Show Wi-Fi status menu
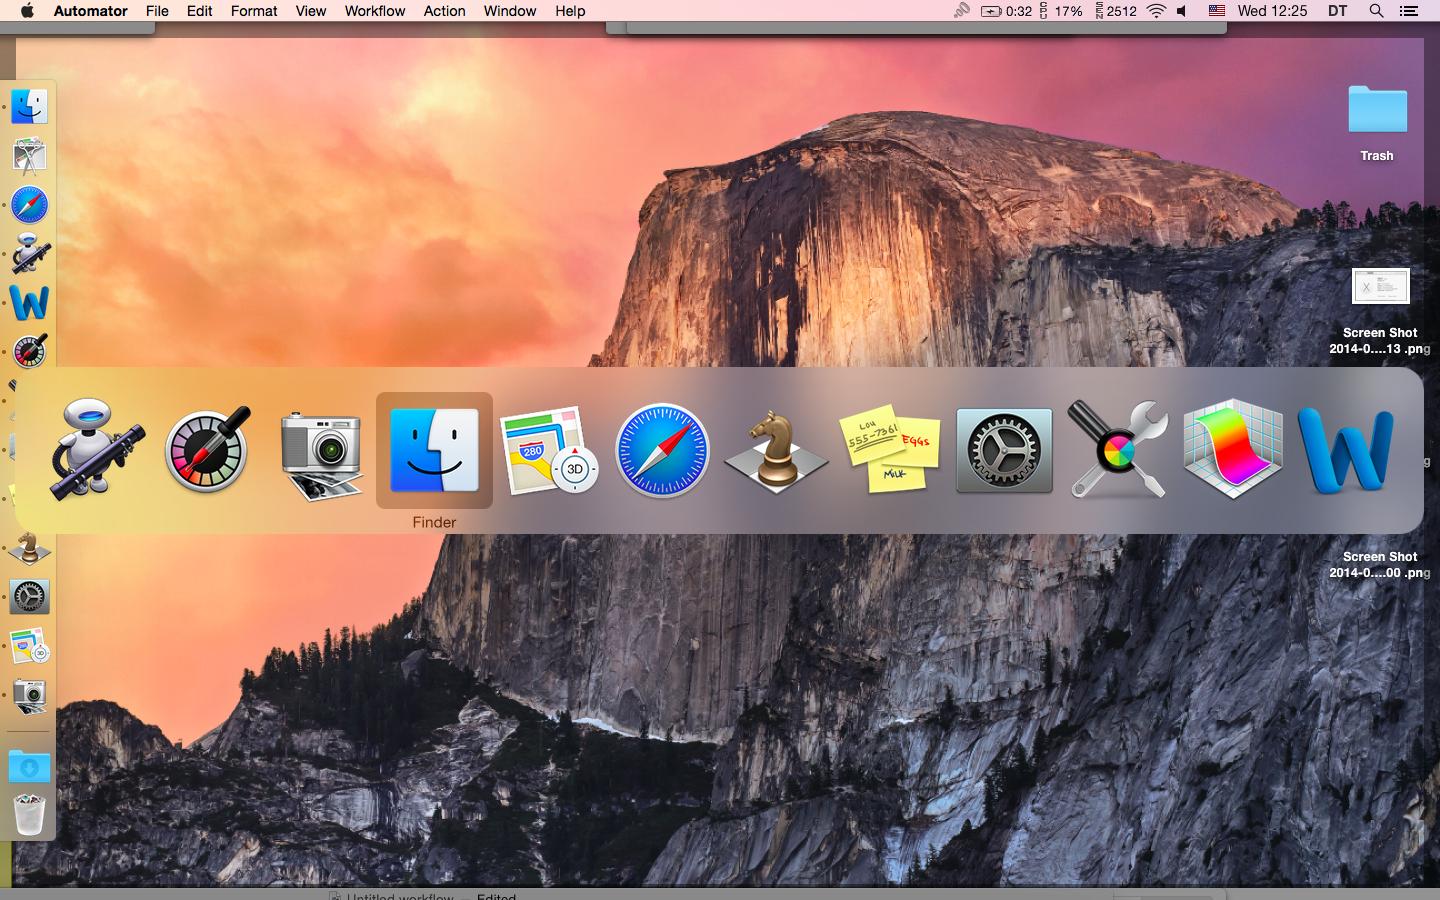The height and width of the screenshot is (900, 1440). [x=1157, y=11]
